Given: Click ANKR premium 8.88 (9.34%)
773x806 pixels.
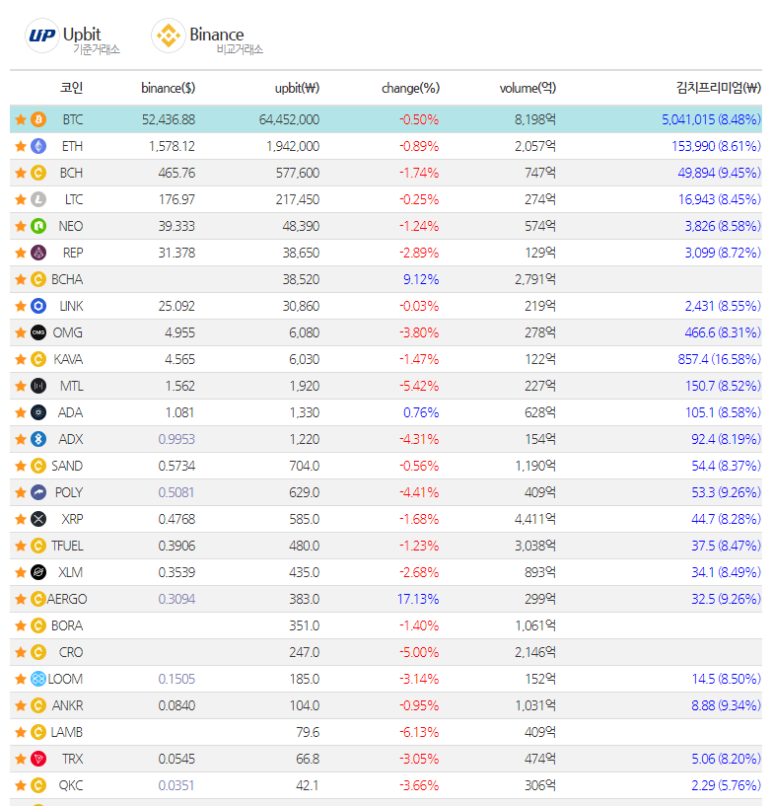Looking at the screenshot, I should pyautogui.click(x=726, y=706).
